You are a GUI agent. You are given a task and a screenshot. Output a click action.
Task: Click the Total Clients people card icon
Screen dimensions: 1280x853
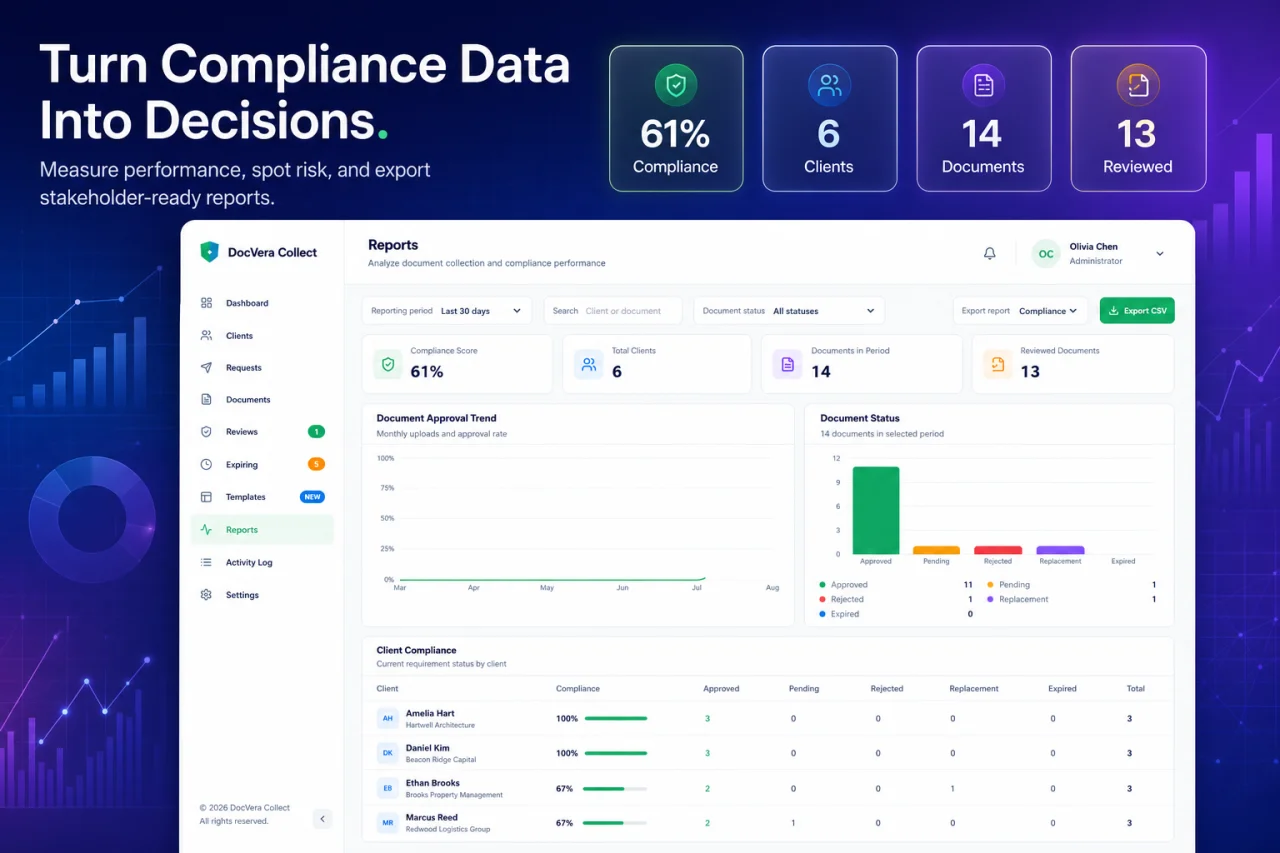pyautogui.click(x=589, y=364)
